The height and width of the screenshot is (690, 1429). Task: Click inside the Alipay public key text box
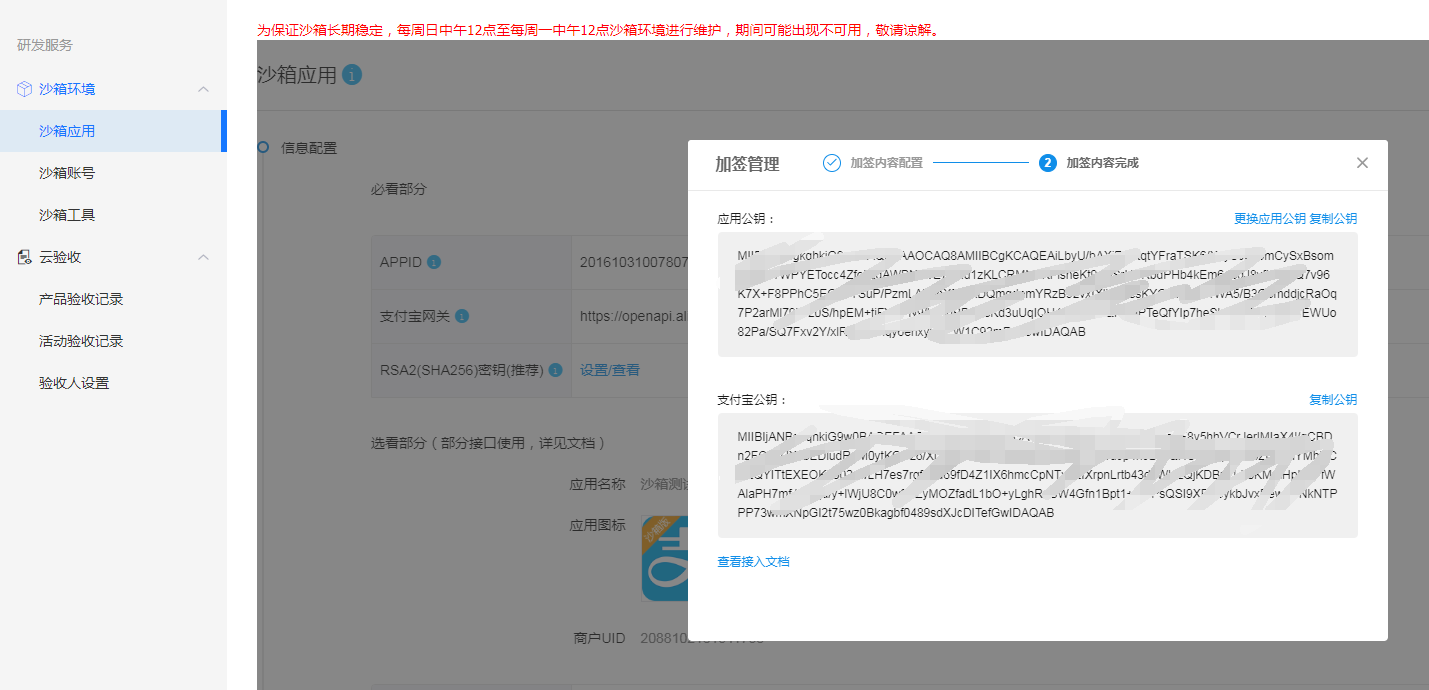point(1037,475)
